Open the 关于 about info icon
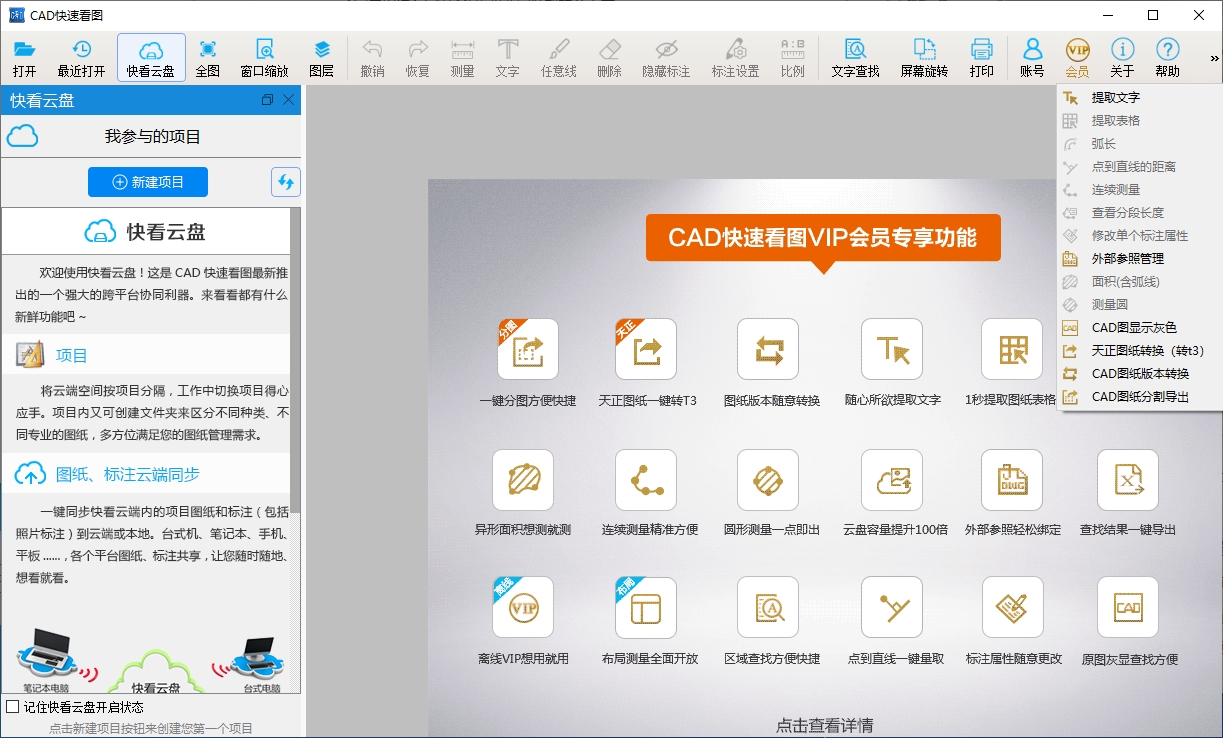Screen dimensions: 1223x738 click(x=1122, y=58)
